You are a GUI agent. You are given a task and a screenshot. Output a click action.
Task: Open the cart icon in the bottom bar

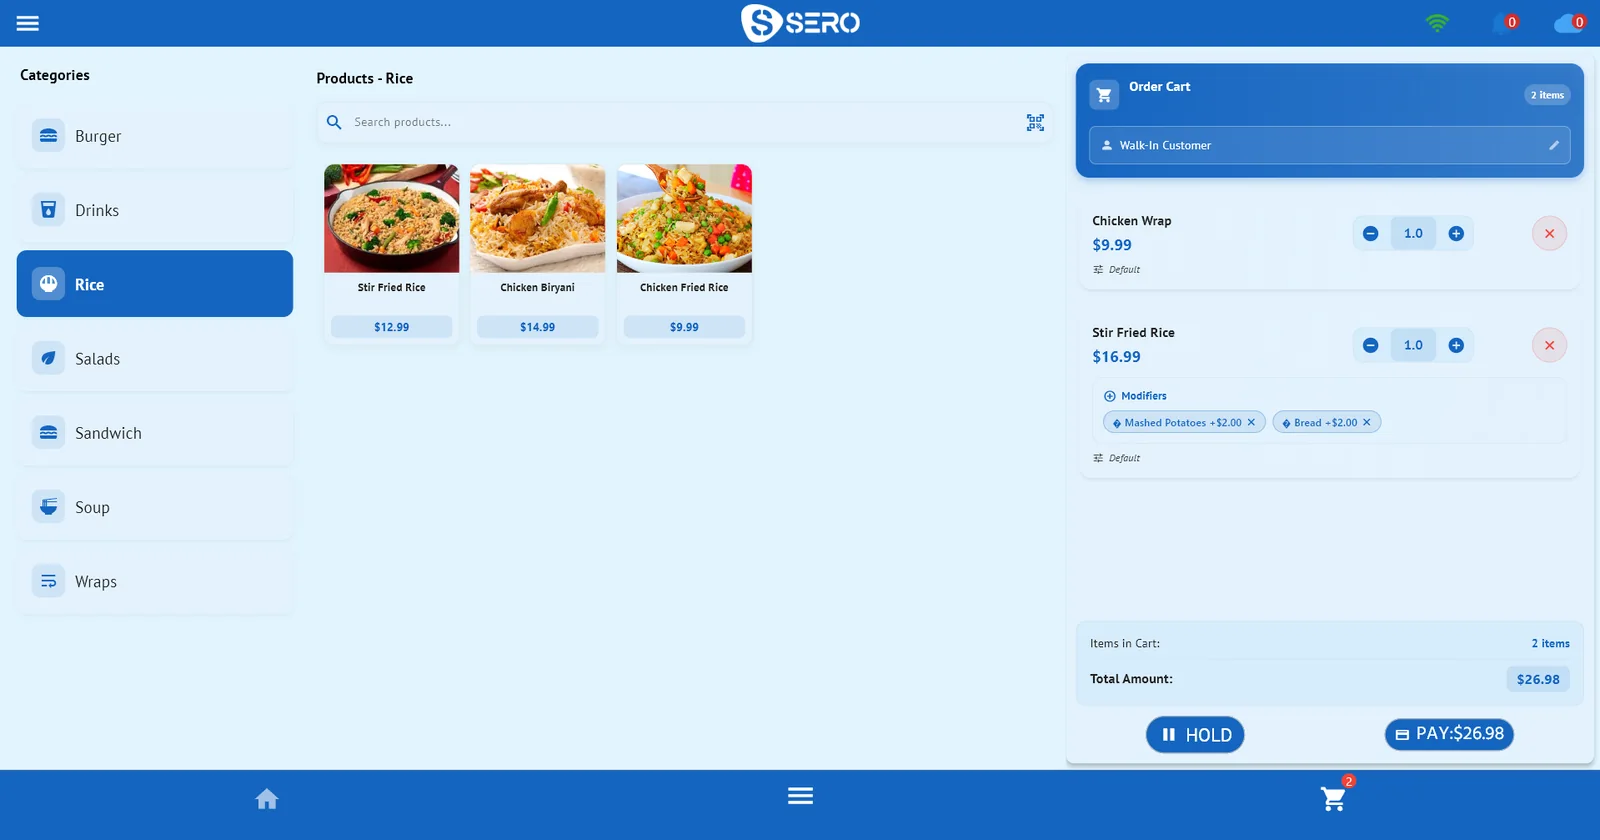[1334, 798]
